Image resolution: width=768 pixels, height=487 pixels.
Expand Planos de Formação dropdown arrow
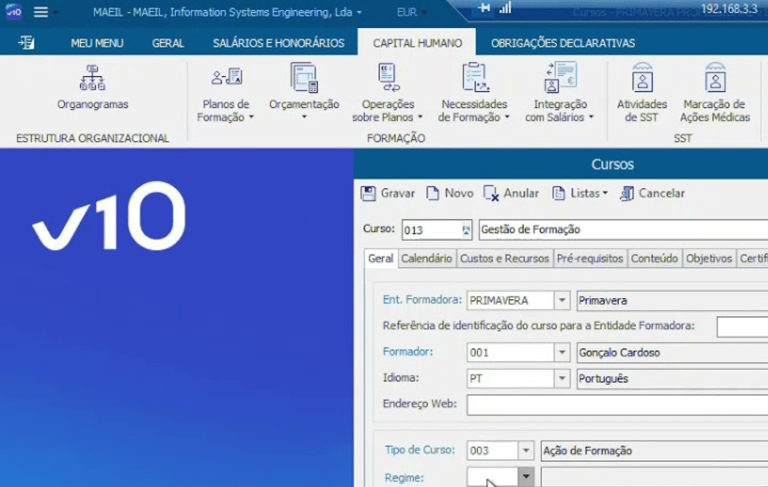(x=251, y=117)
